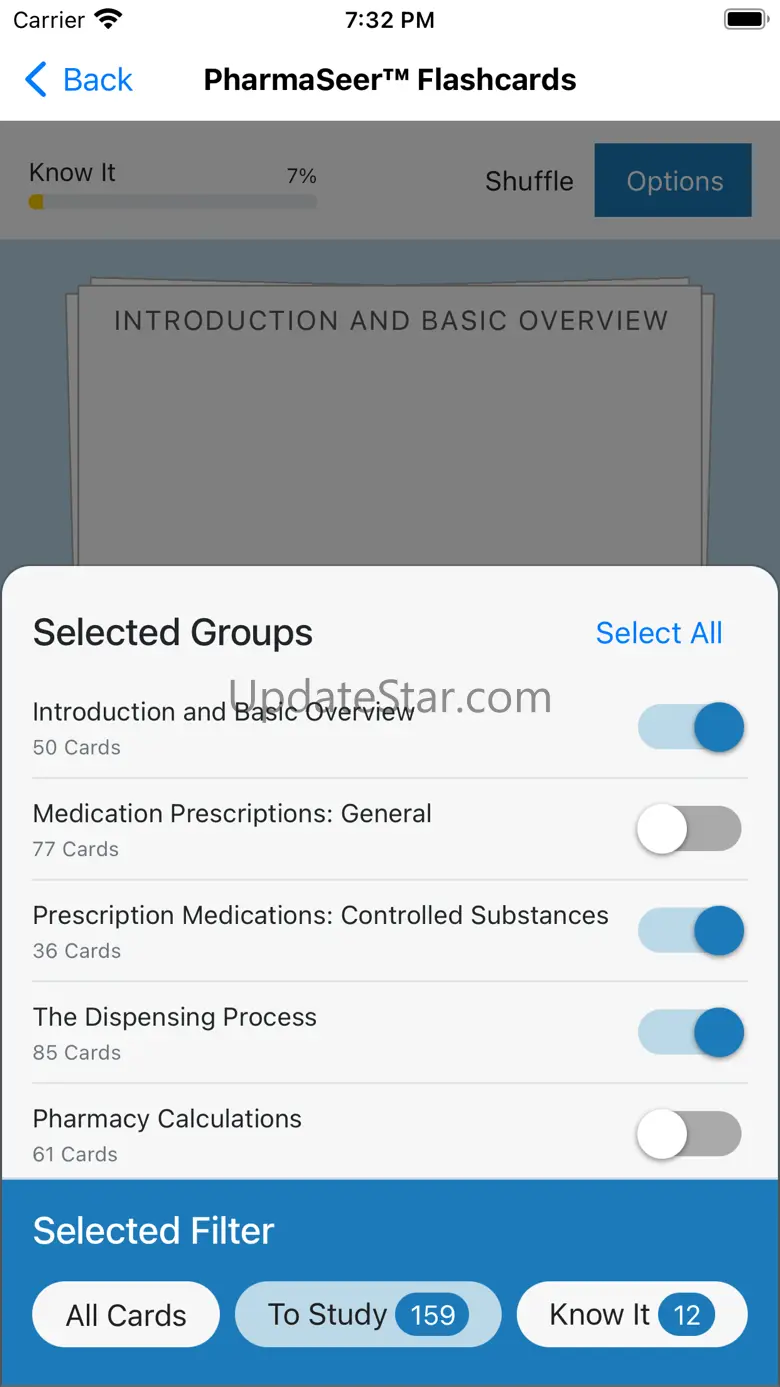Disable Introduction and Basic Overview group toggle
Screen dimensions: 780x1387
(x=690, y=727)
